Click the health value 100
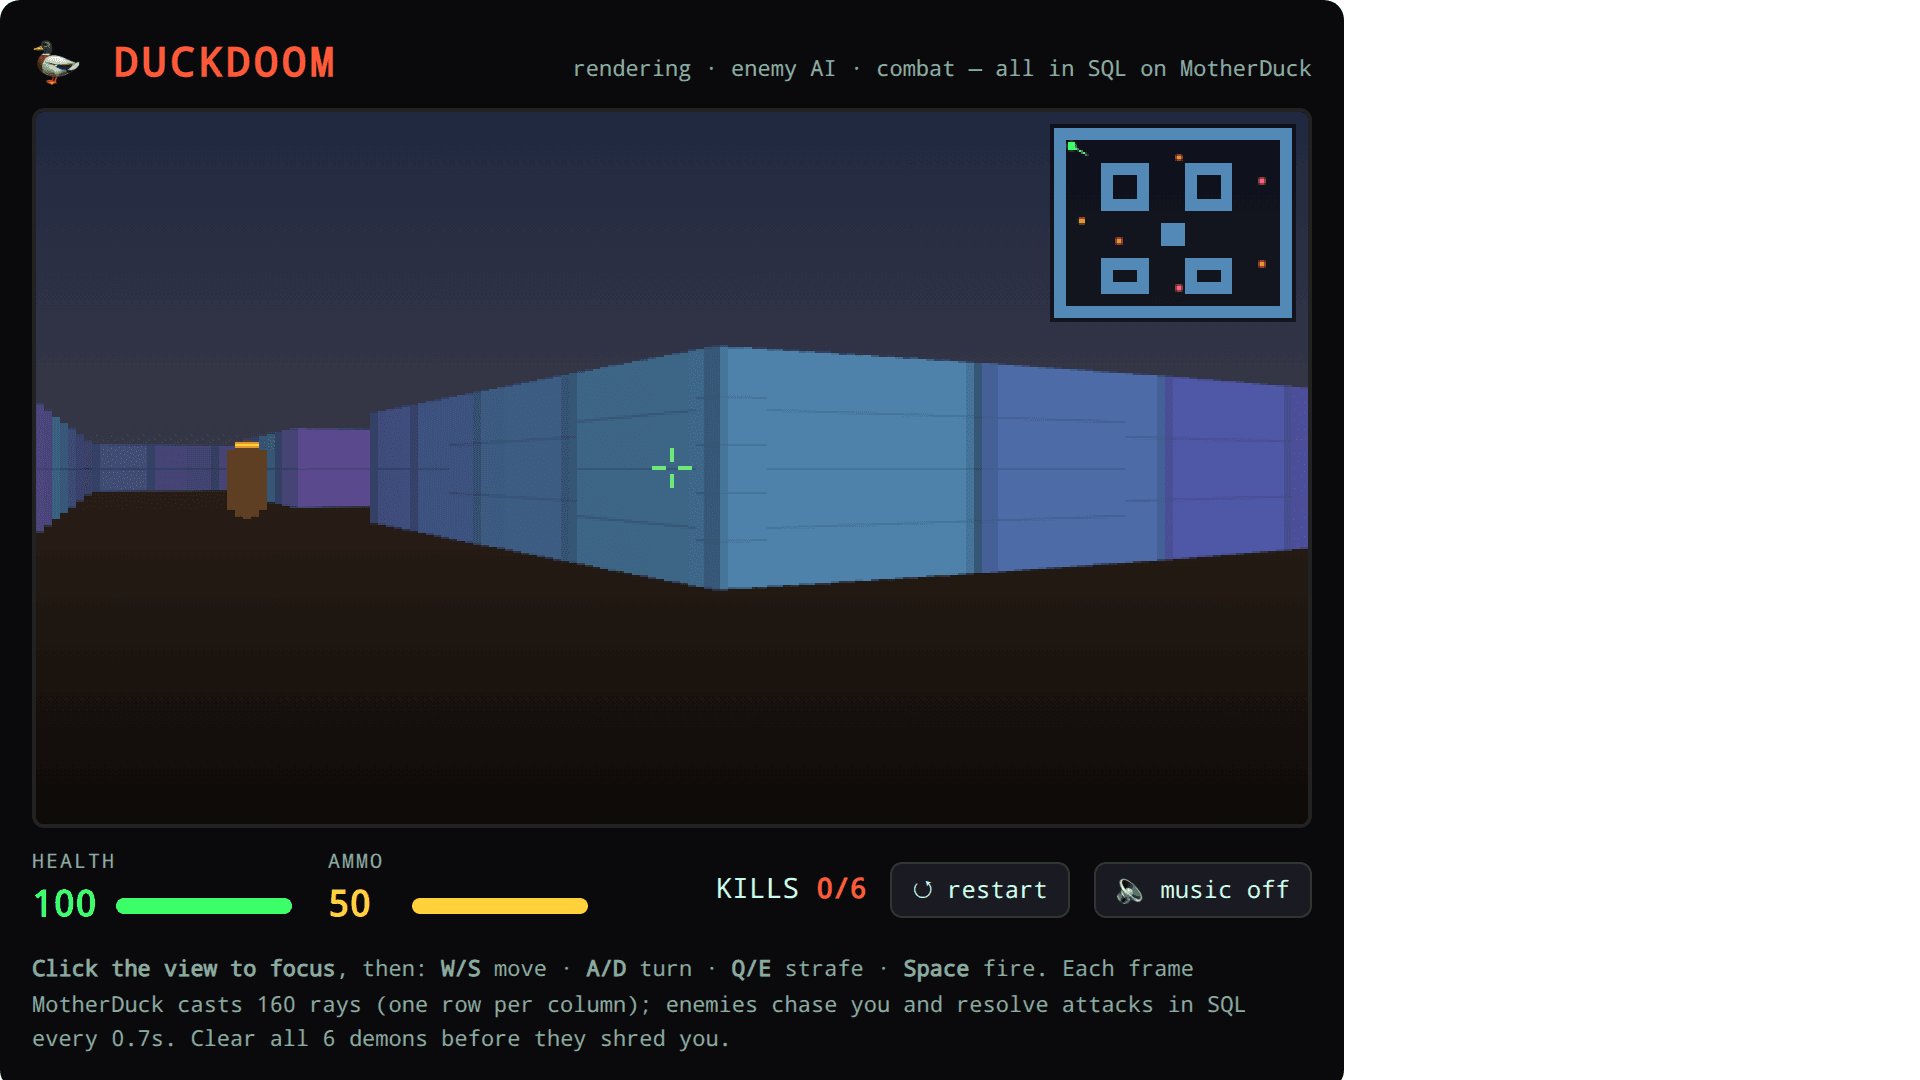Screen dimensions: 1920x1080 pyautogui.click(x=65, y=904)
